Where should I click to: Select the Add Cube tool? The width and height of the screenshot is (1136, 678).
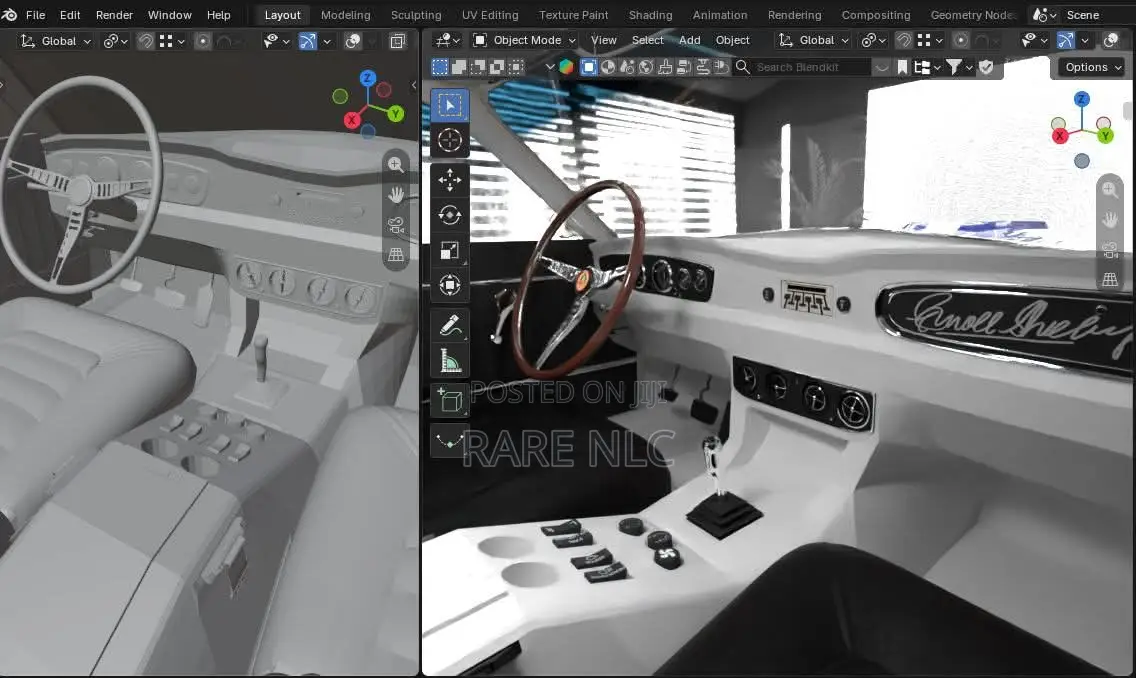(x=450, y=401)
